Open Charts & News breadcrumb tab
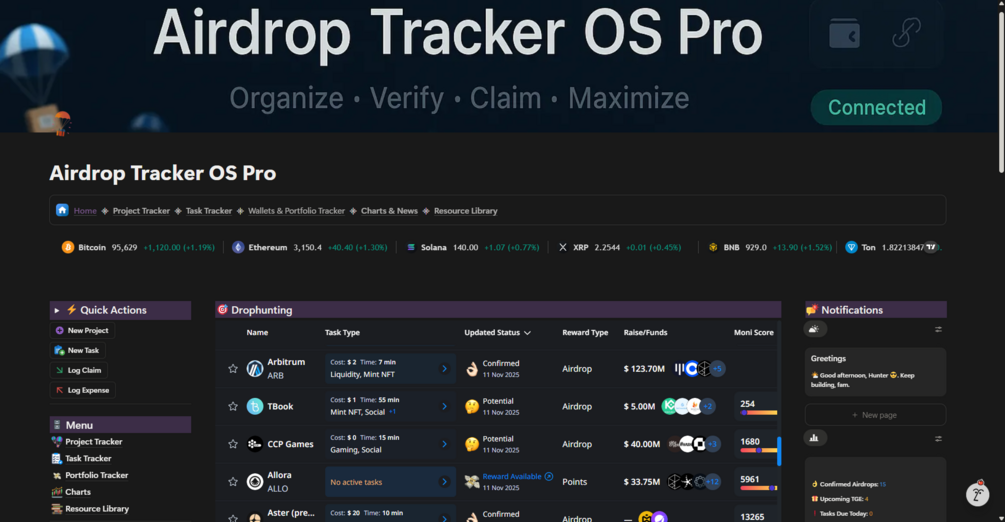This screenshot has height=522, width=1005. point(389,210)
